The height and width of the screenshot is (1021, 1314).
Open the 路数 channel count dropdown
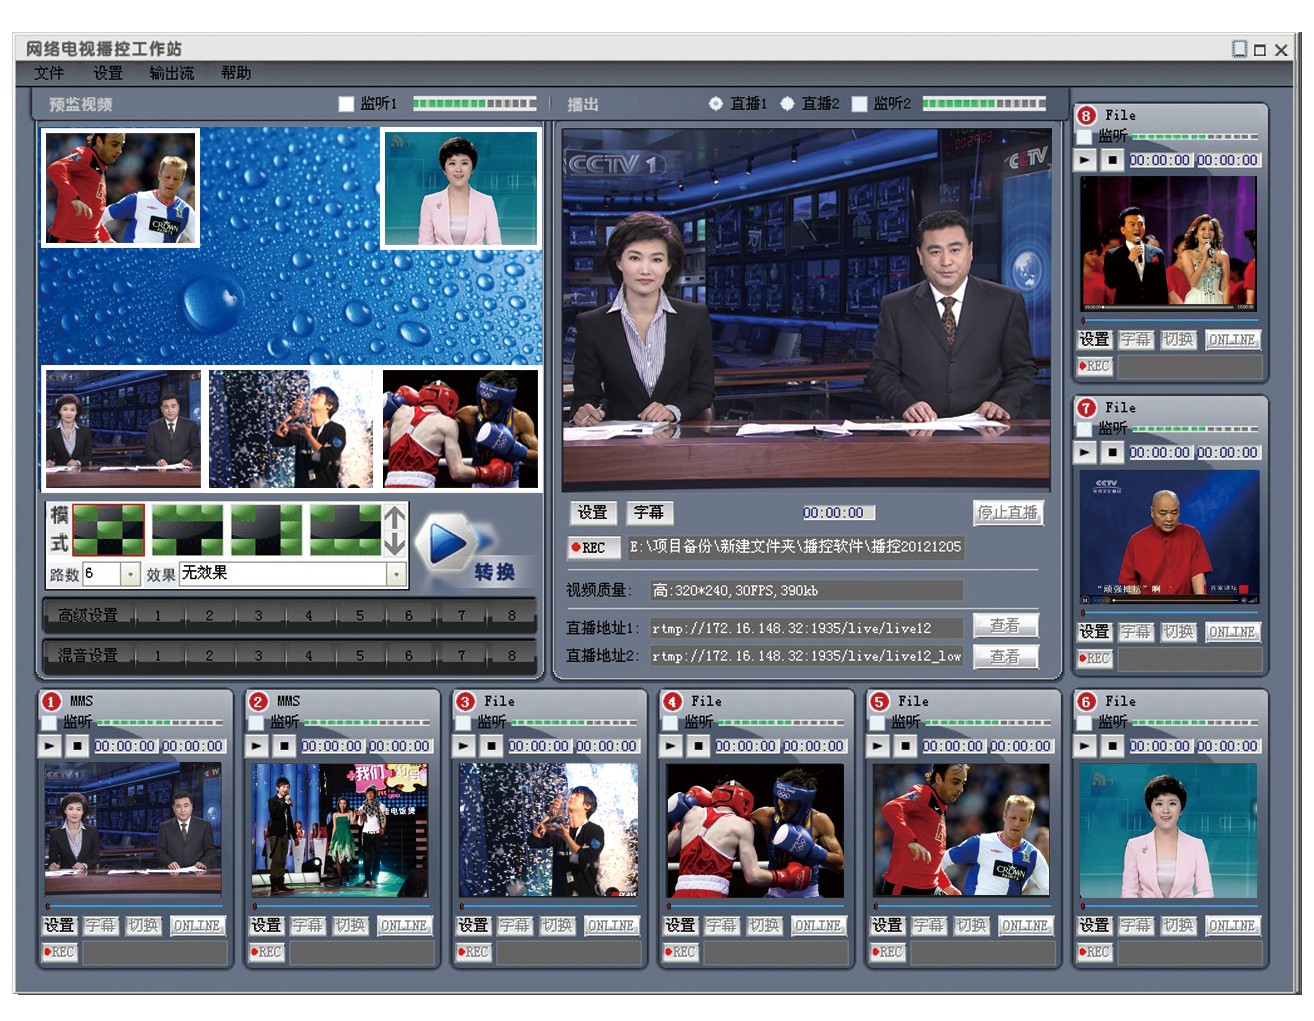point(130,574)
